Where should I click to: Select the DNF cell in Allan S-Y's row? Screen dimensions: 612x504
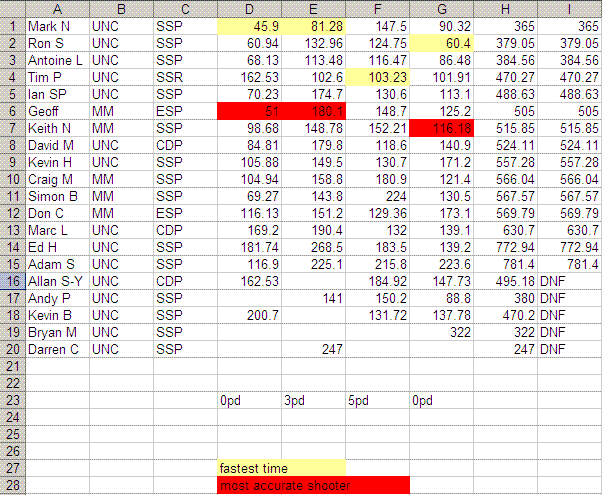(x=569, y=283)
